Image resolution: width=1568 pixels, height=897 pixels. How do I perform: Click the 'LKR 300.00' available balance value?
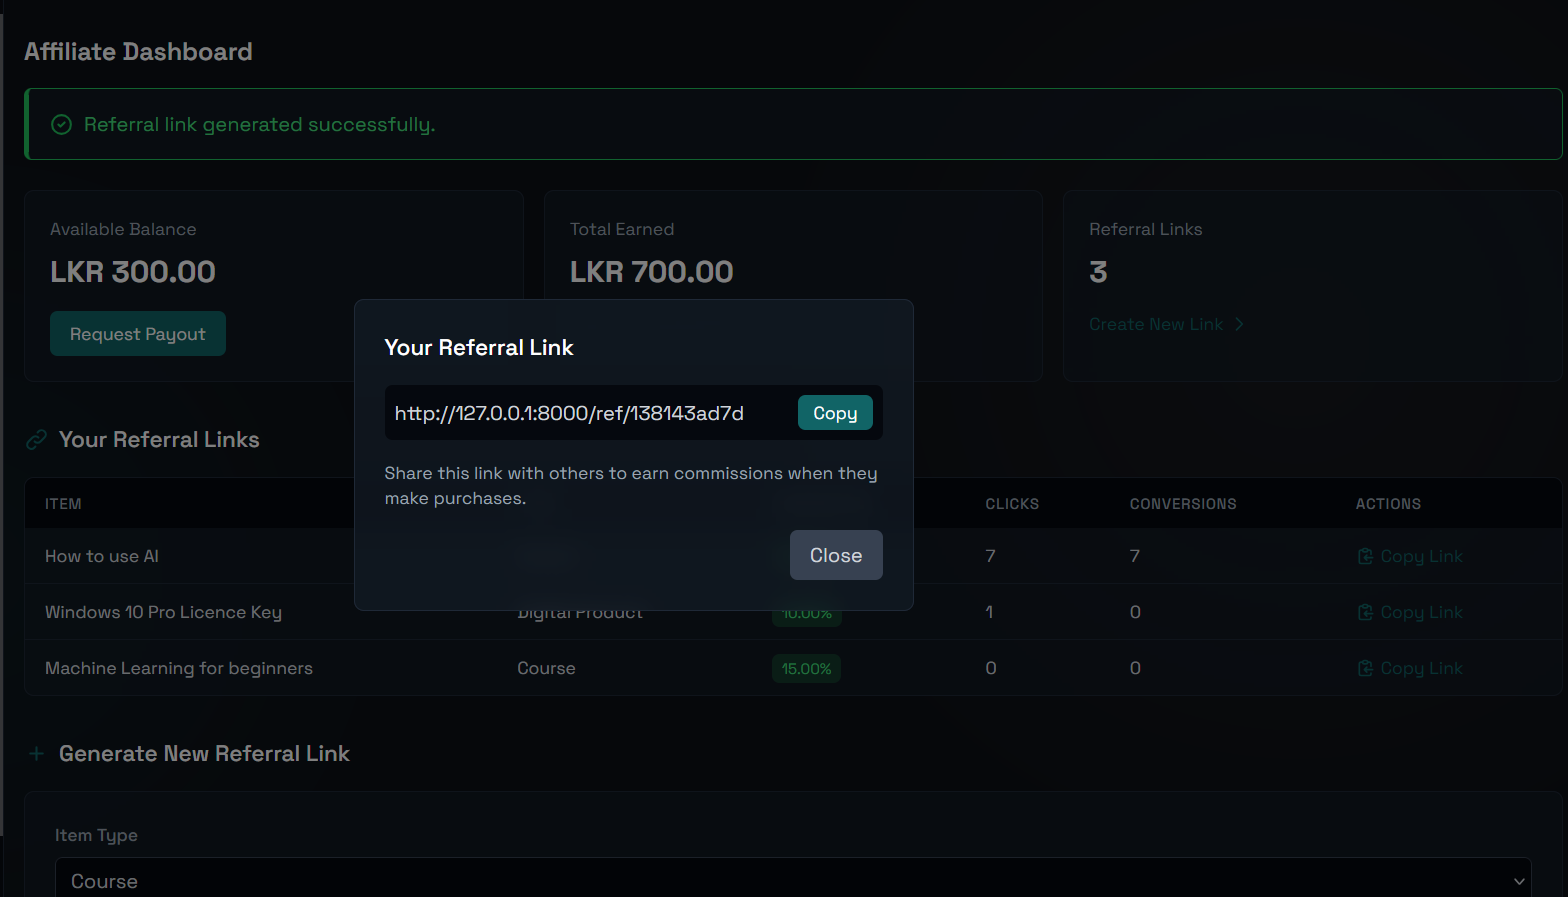(x=133, y=272)
